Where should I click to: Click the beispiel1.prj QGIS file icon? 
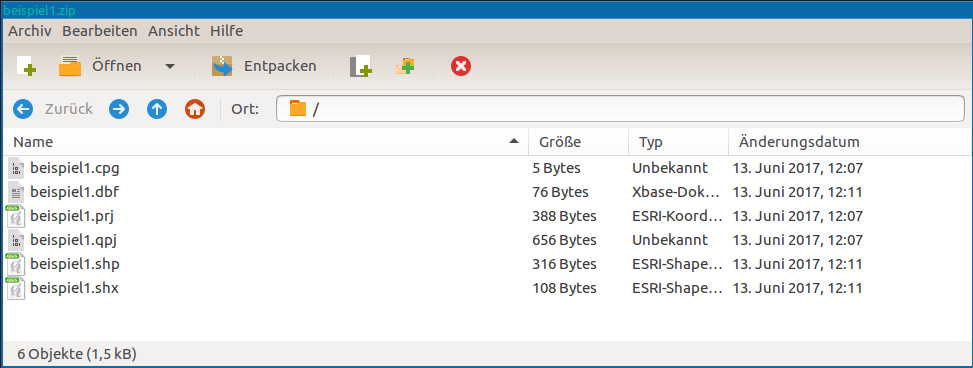tap(16, 217)
